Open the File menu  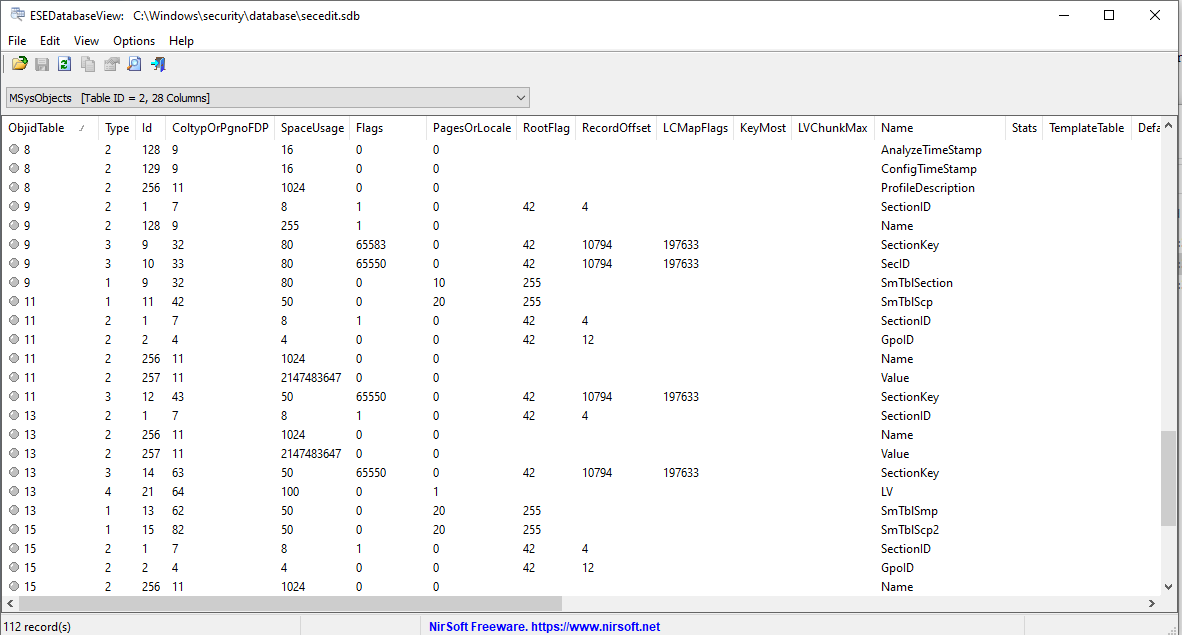(17, 41)
